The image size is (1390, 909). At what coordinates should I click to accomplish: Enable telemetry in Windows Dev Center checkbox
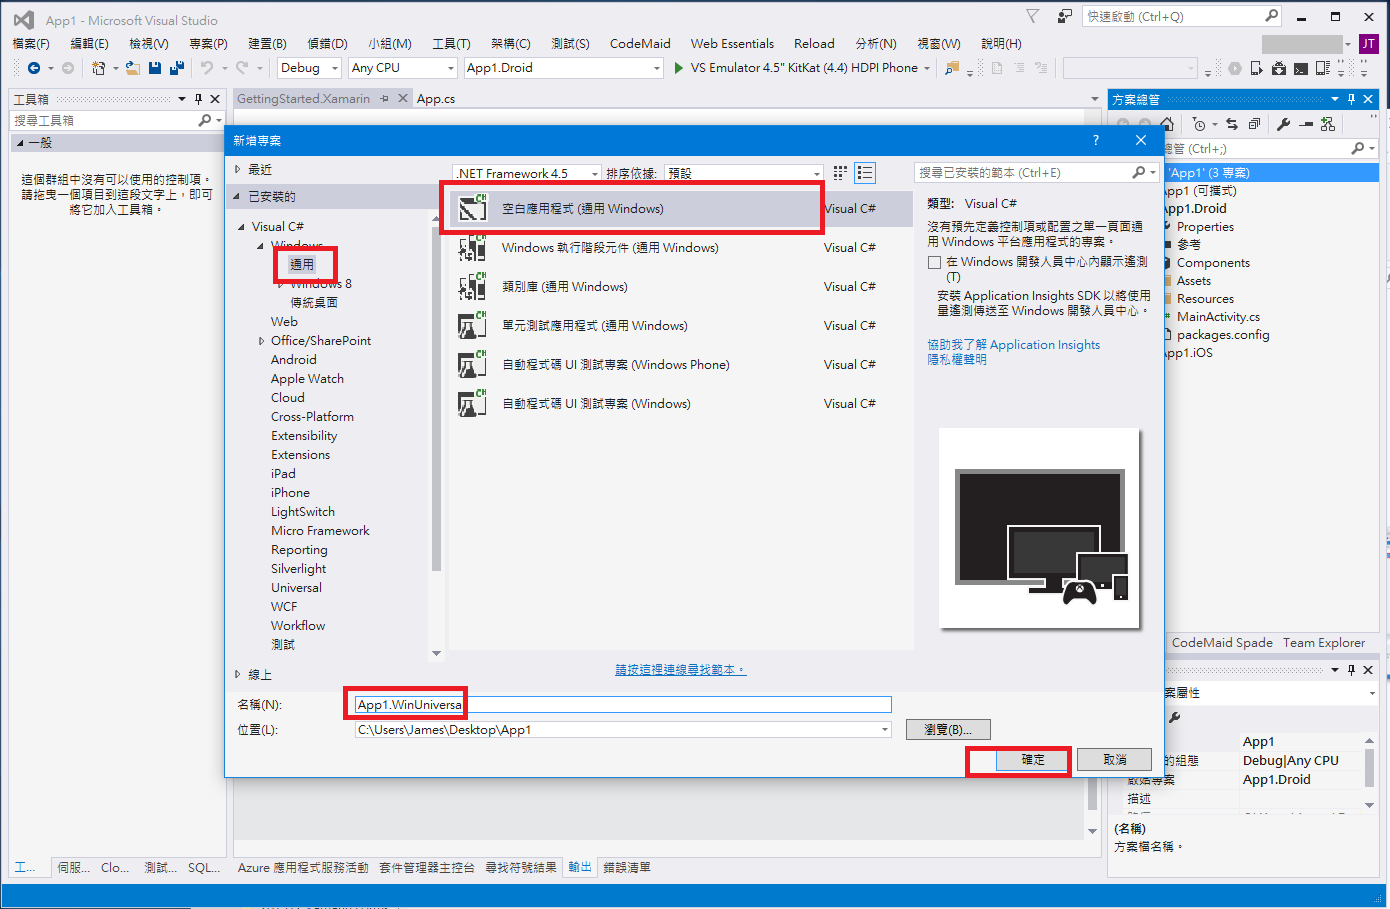click(934, 263)
